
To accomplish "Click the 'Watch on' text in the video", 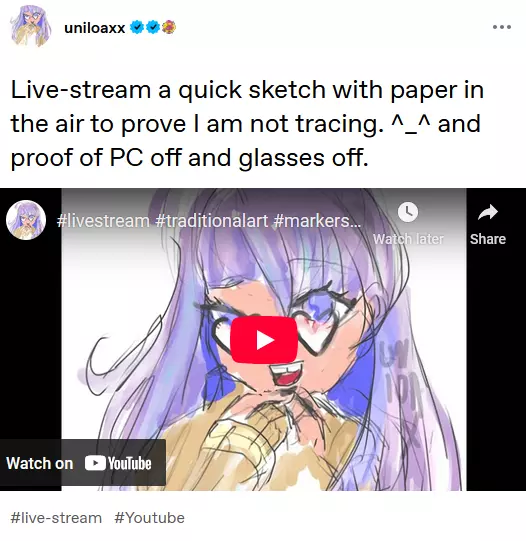I will tap(40, 463).
